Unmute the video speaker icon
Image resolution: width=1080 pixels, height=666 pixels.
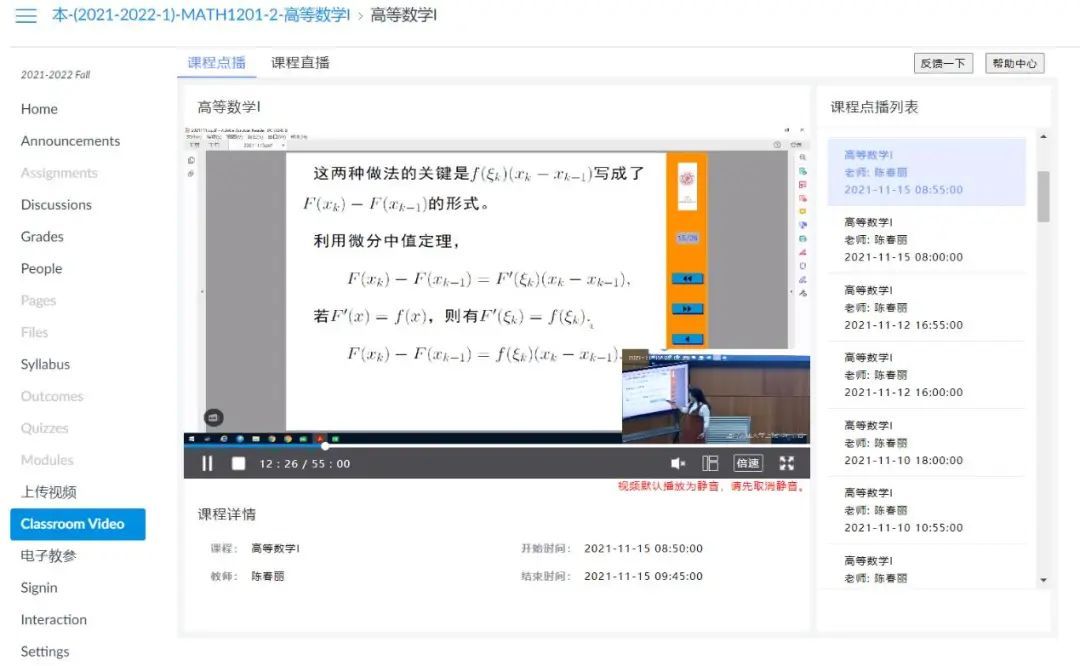(677, 463)
